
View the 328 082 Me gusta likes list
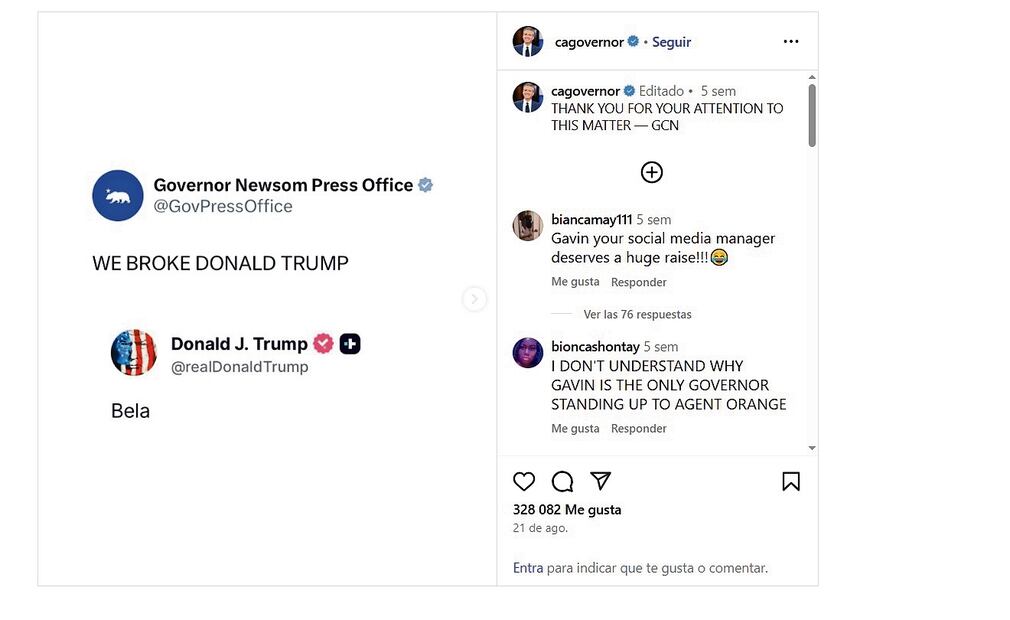567,509
